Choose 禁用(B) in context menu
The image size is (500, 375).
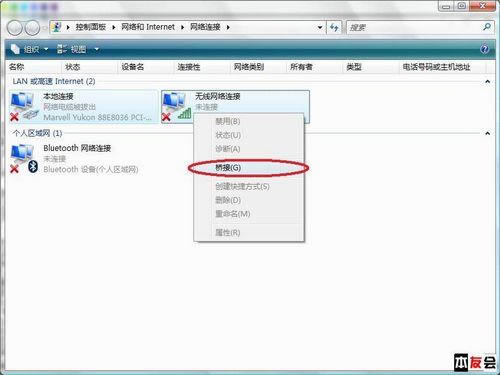(249, 121)
